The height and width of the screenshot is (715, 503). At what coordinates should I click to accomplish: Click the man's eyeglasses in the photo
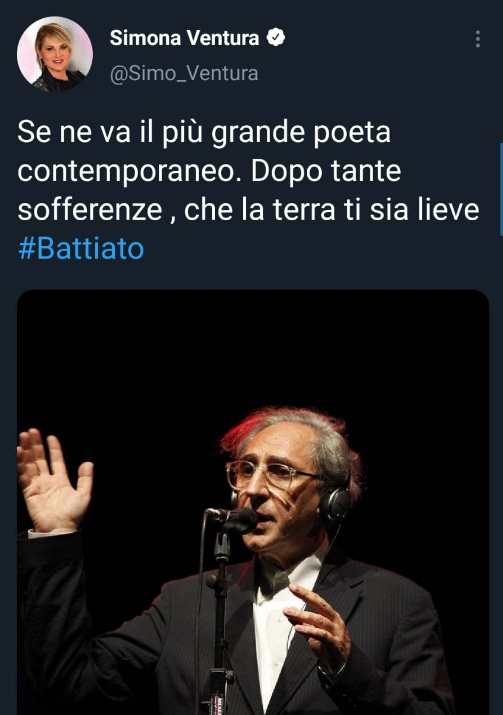pos(270,474)
